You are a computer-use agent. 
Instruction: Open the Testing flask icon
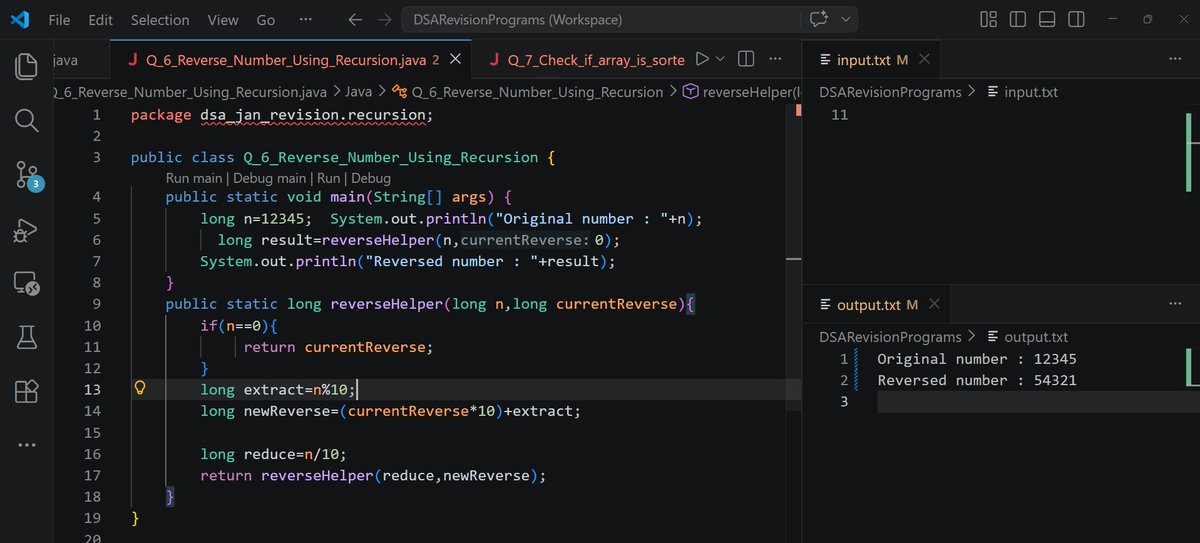(26, 338)
